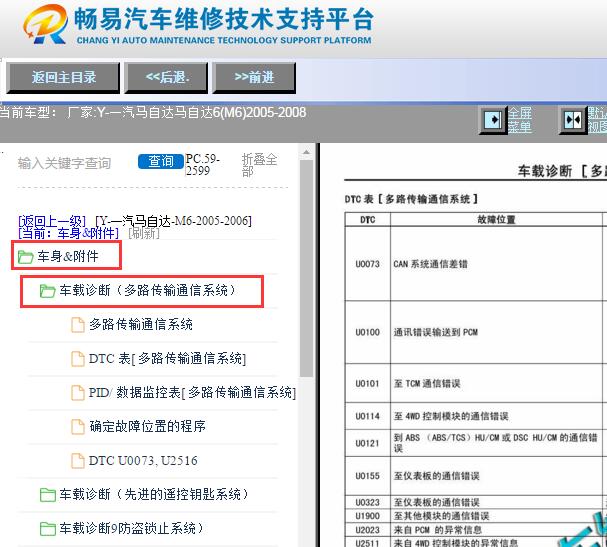Screen dimensions: 607x547
Task: Focus the keyword search input field
Action: (74, 163)
